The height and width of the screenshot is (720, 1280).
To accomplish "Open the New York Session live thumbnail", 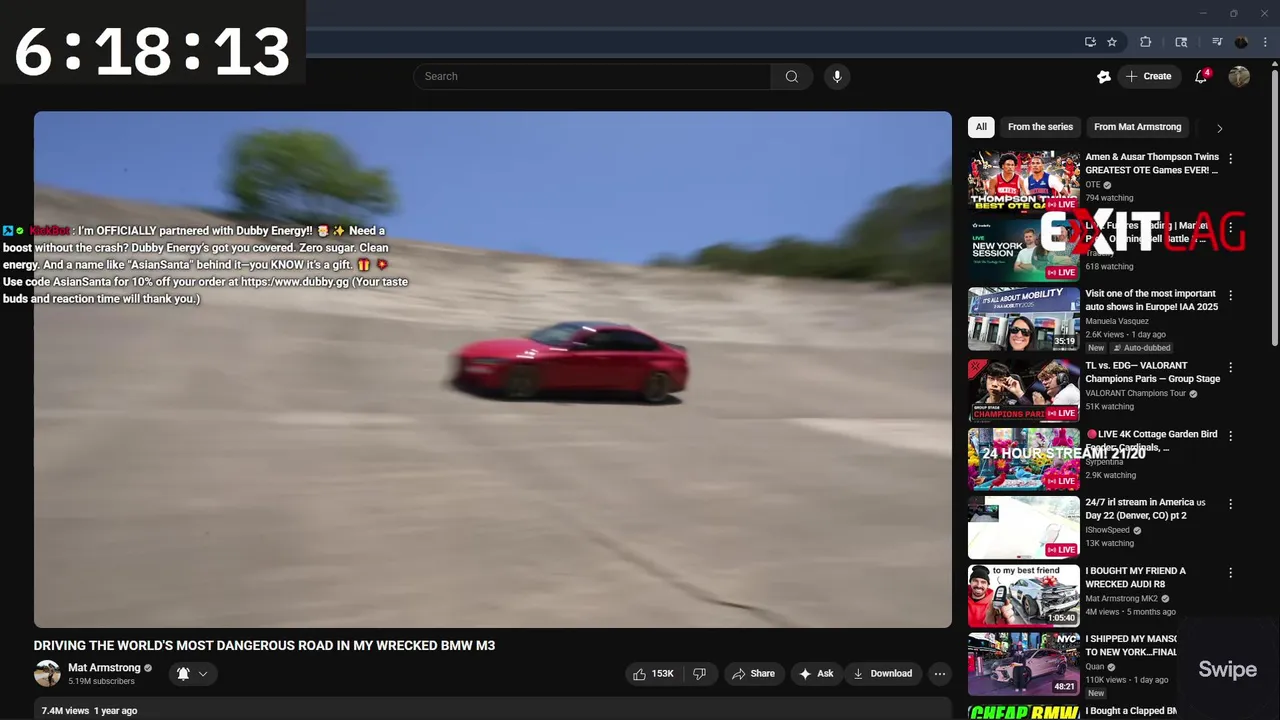I will click(x=1024, y=250).
